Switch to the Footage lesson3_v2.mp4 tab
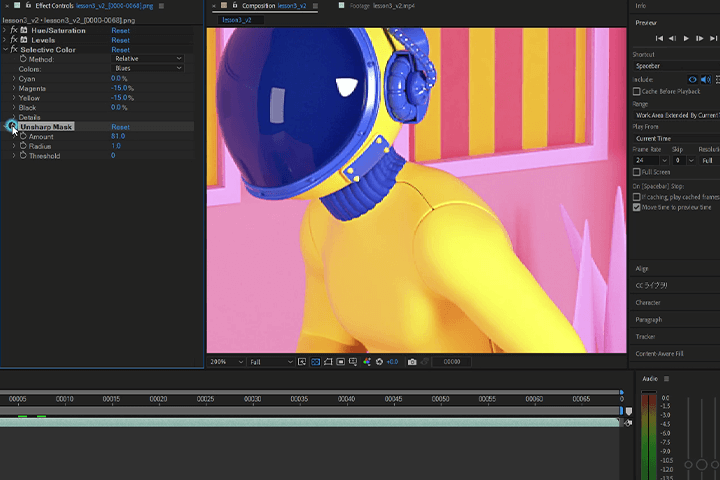720x480 pixels. point(382,6)
